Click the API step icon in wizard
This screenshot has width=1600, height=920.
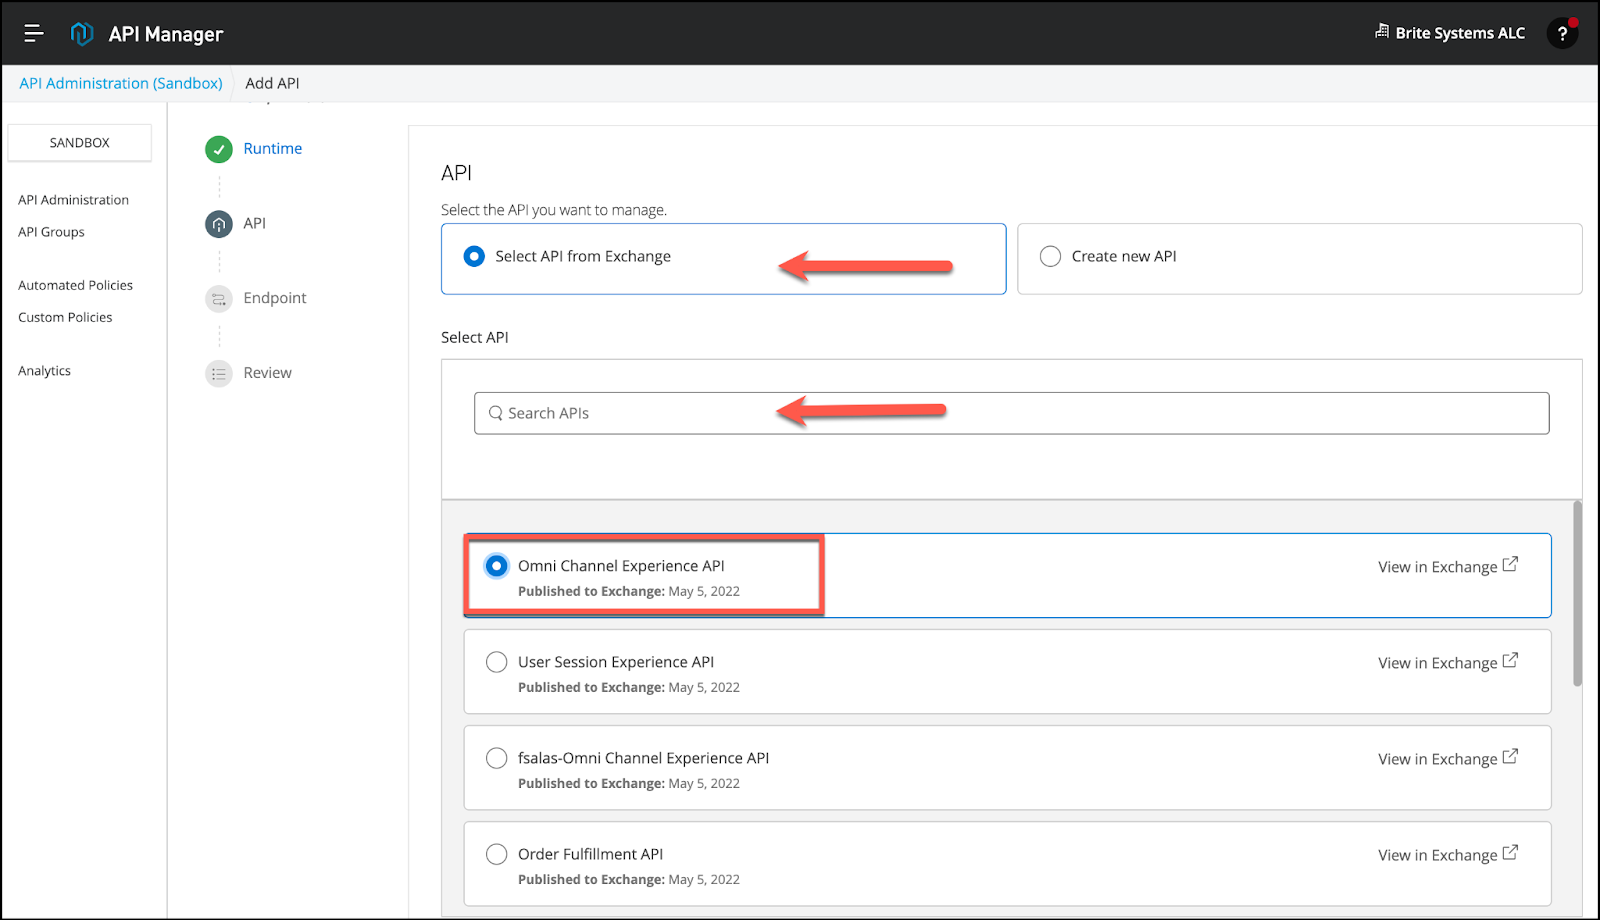coord(219,224)
